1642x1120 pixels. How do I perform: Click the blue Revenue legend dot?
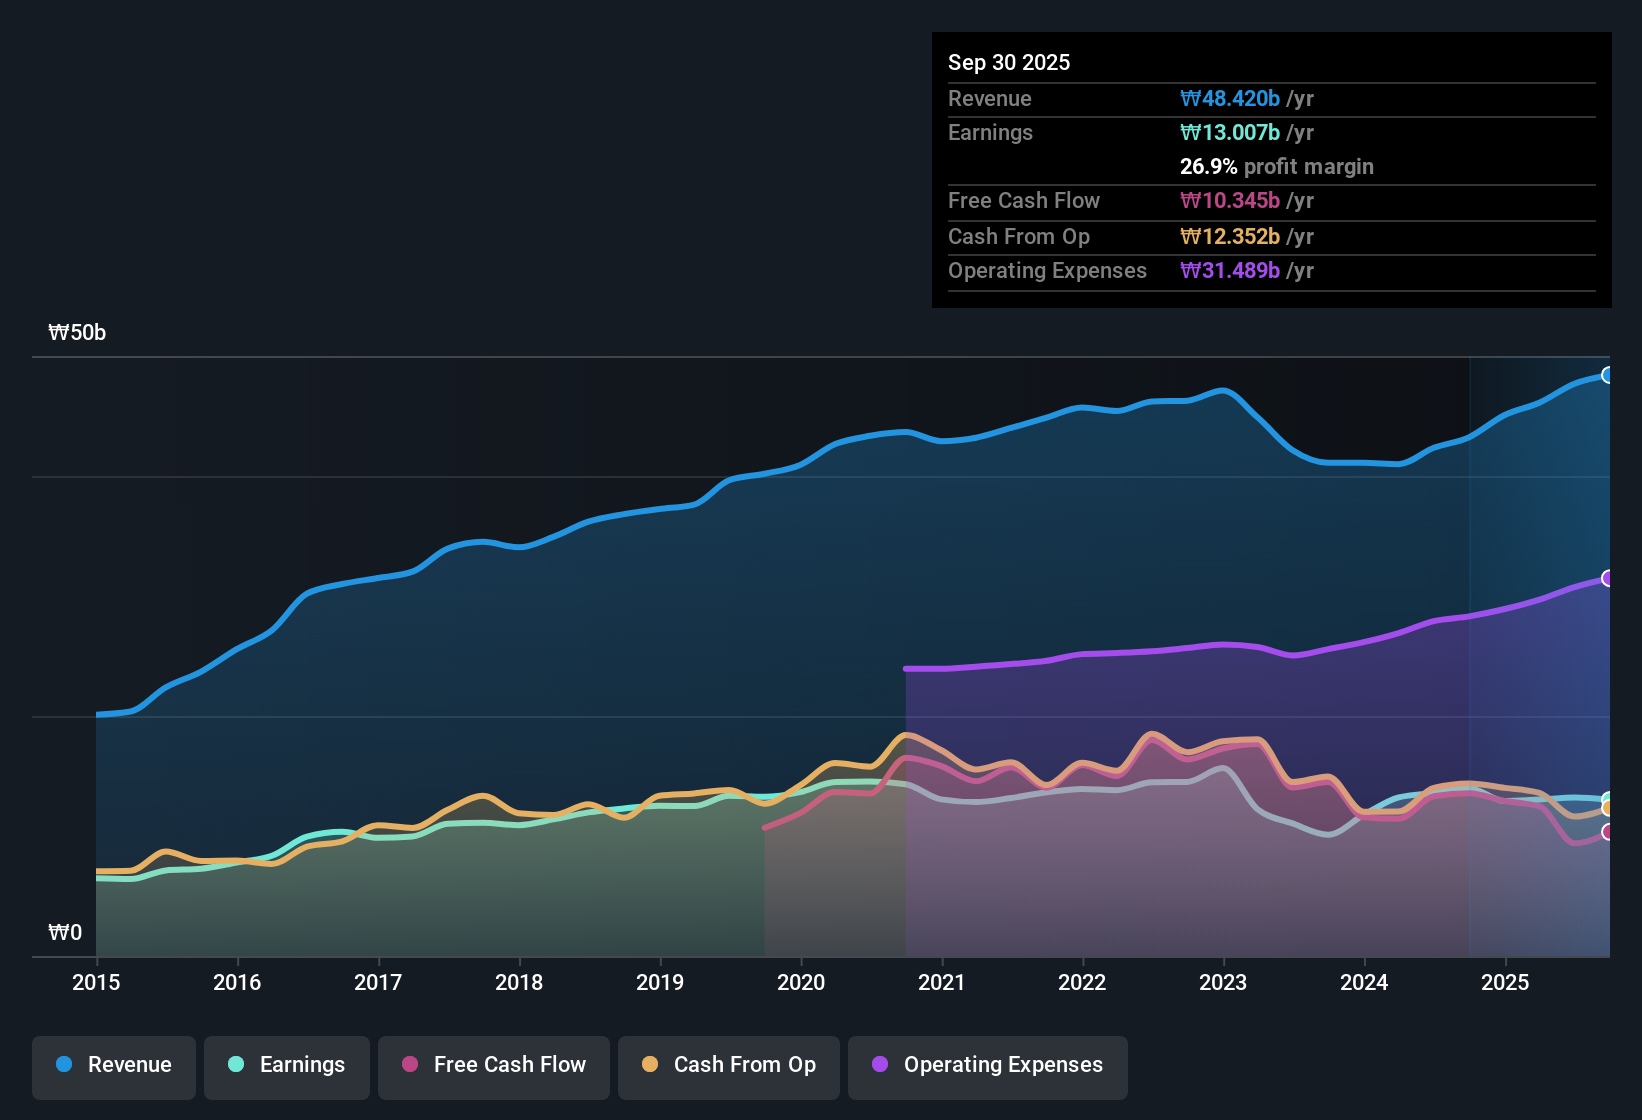[x=63, y=1065]
